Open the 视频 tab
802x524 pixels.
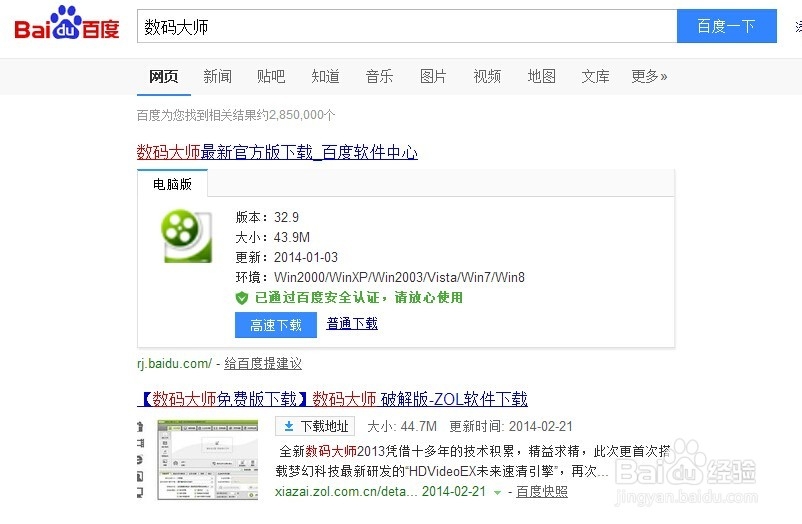click(x=487, y=77)
